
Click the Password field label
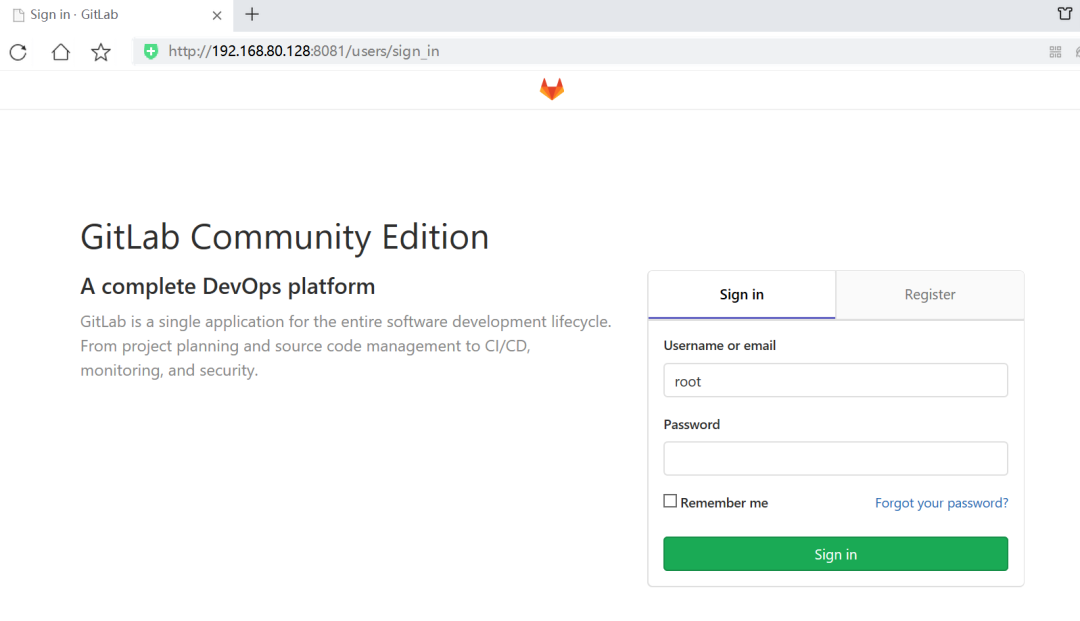coord(692,425)
